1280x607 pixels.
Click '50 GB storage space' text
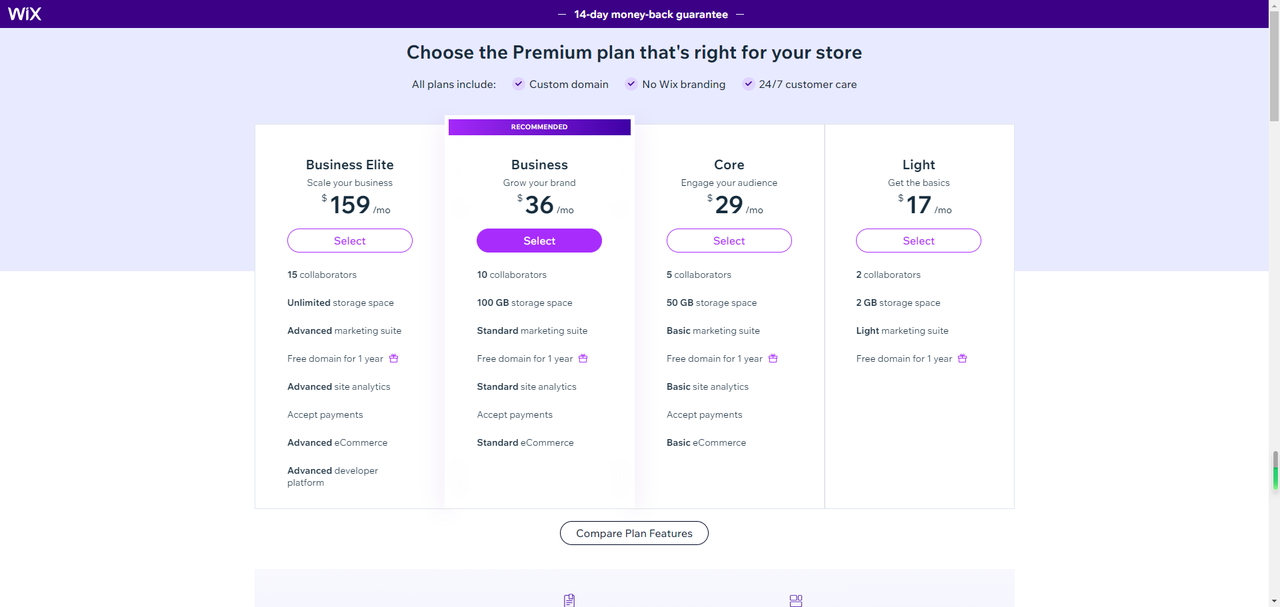(712, 303)
